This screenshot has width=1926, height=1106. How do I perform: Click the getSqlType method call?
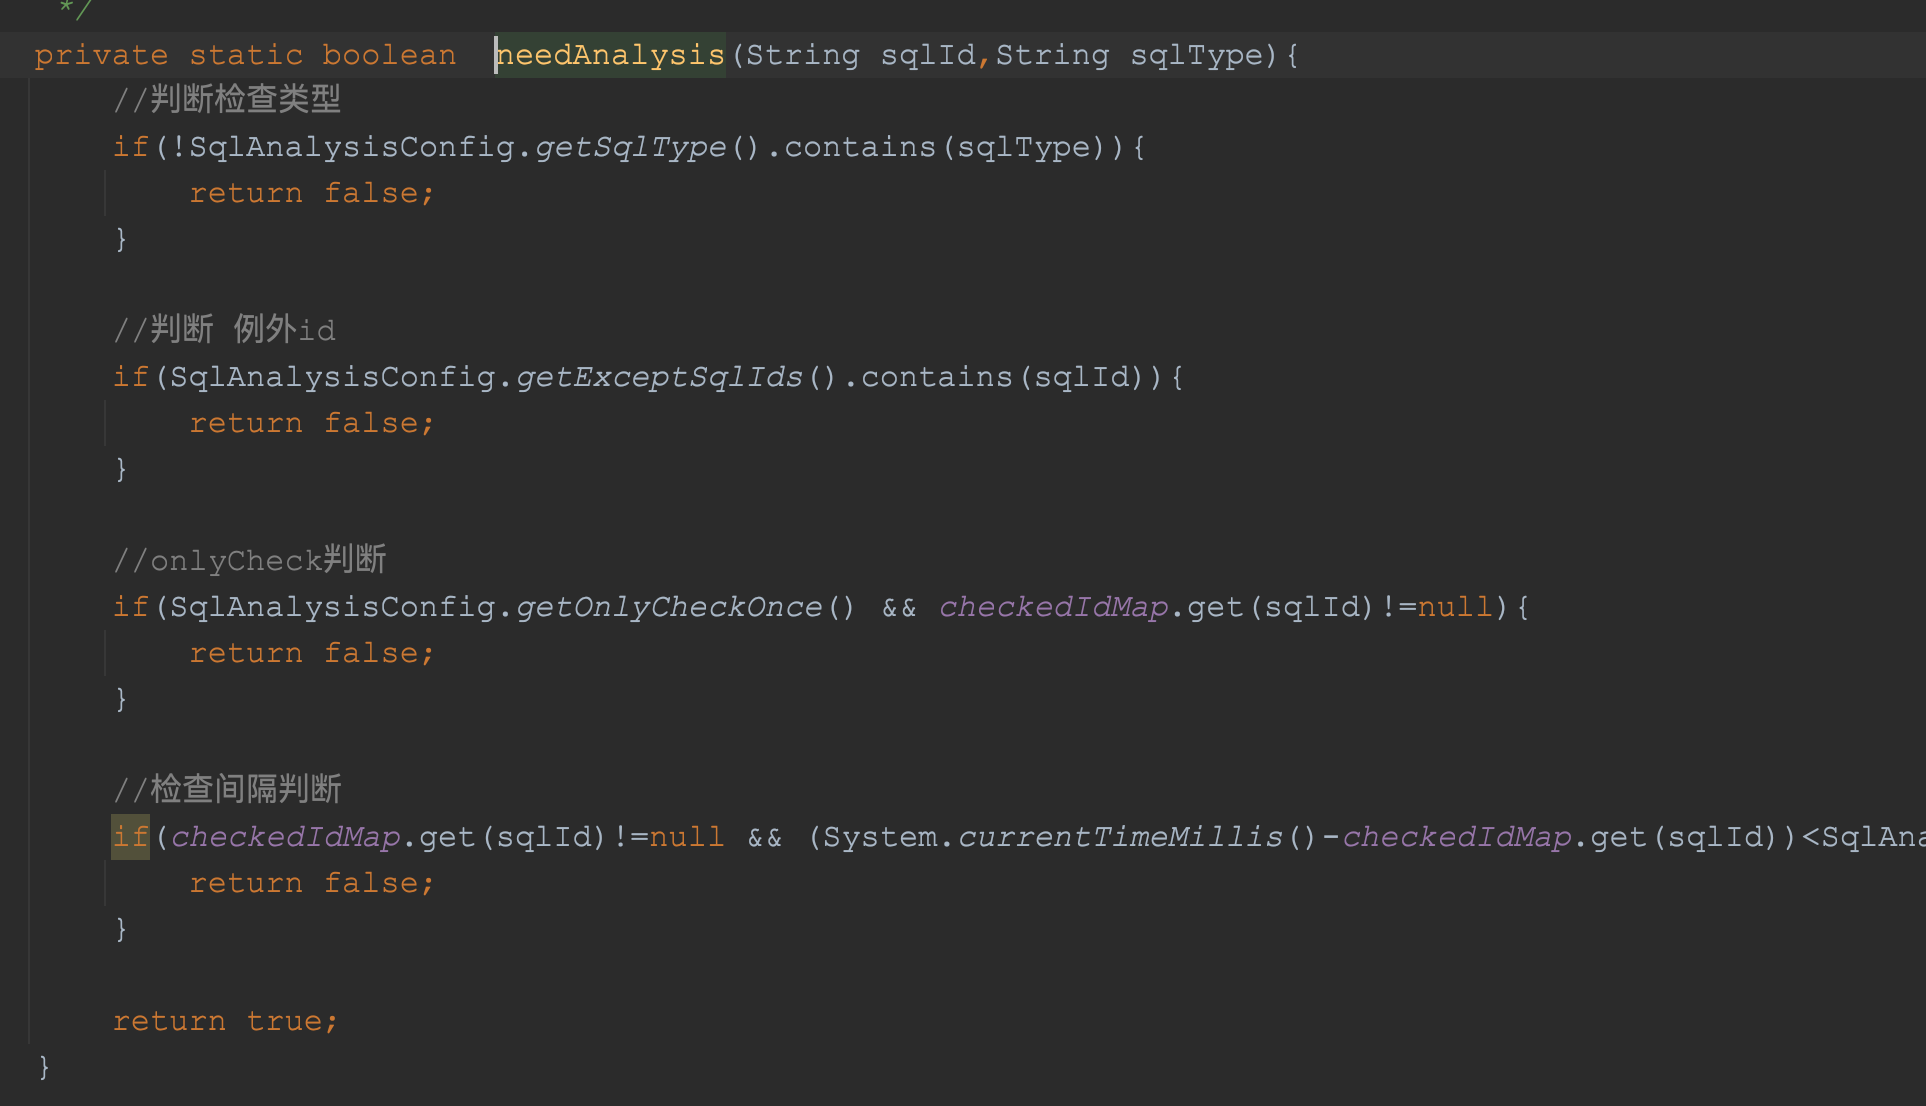[x=630, y=147]
